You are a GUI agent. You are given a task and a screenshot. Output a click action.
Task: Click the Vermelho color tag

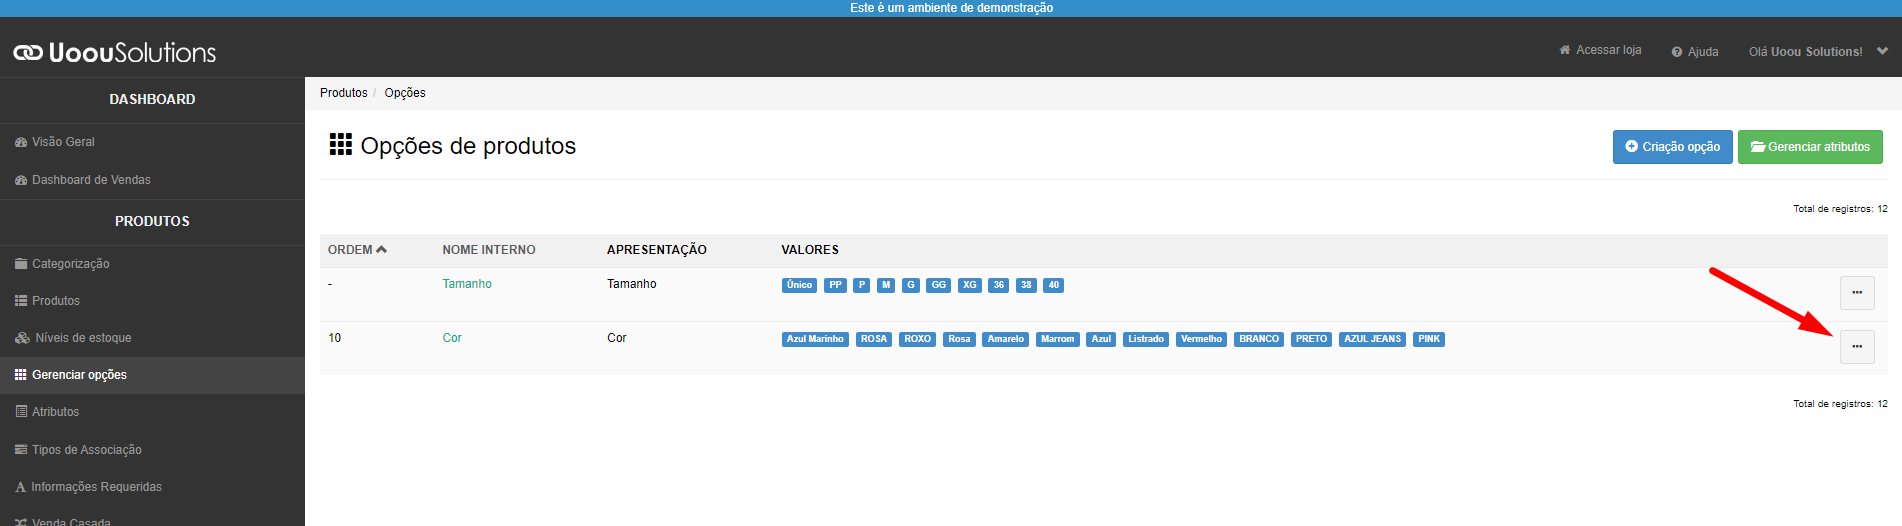coord(1201,339)
